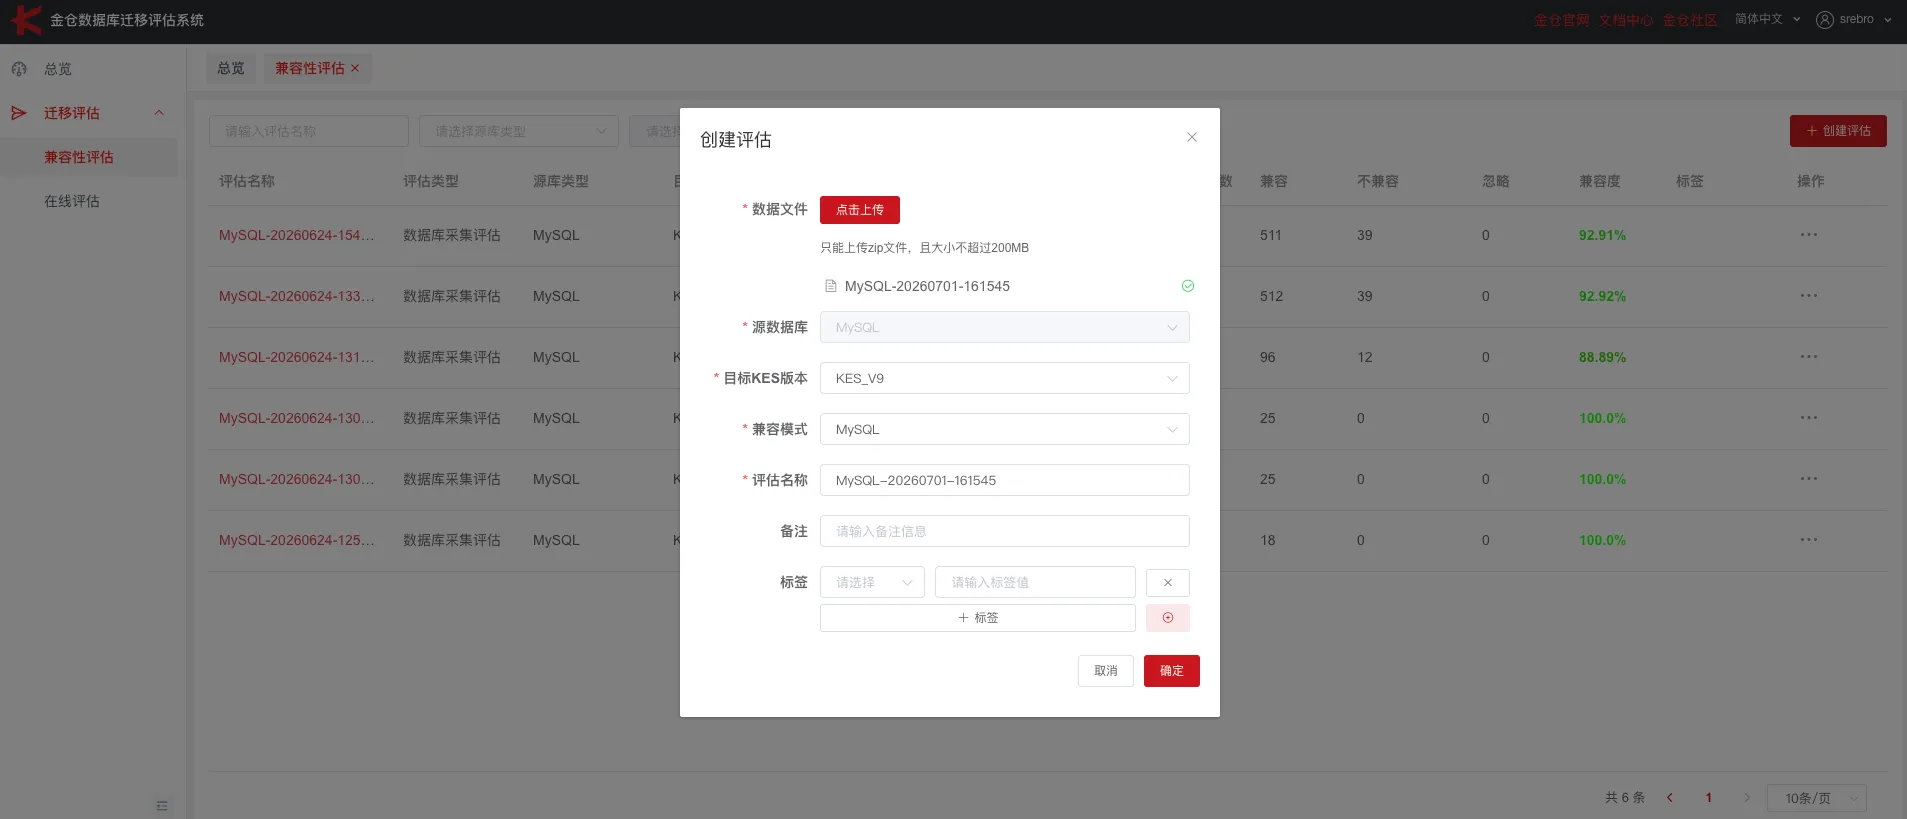
Task: Click the 备注 remarks input field
Action: click(1004, 531)
